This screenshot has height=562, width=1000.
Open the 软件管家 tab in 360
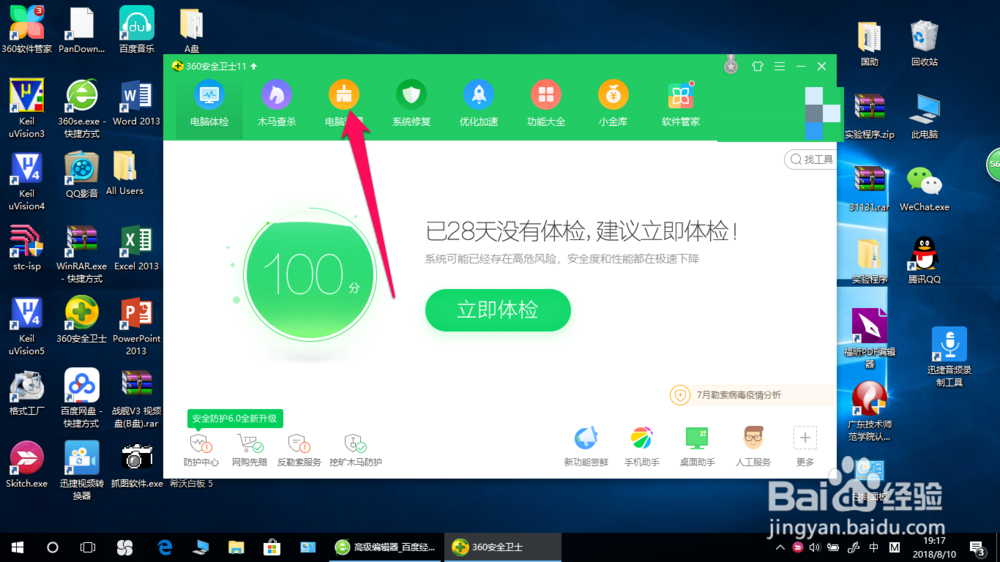[680, 103]
